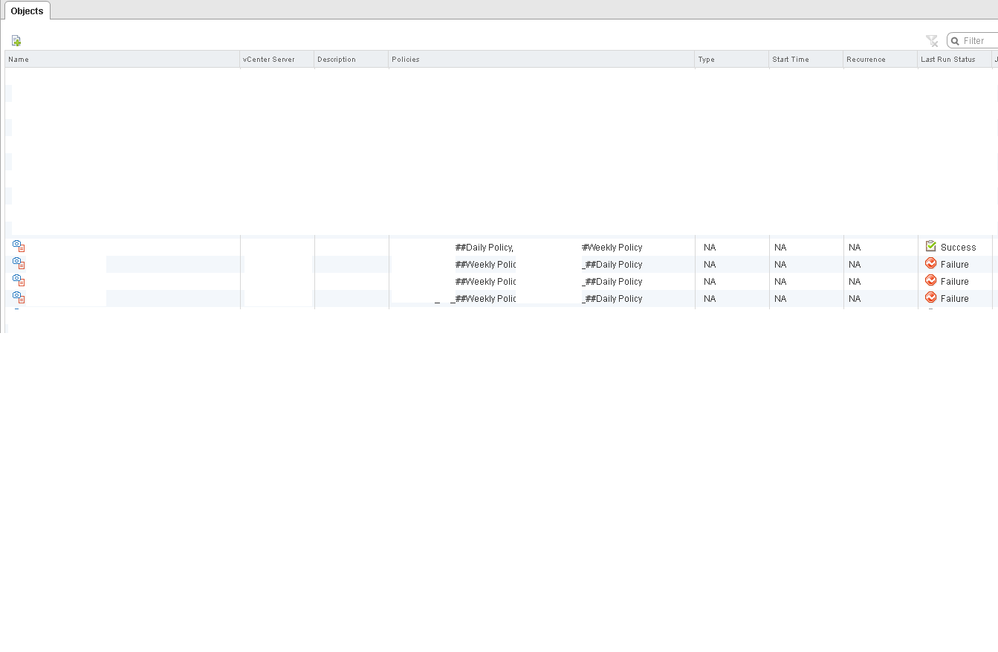Click the ##Daily Policy, text in the first row
This screenshot has width=998, height=652.
click(x=484, y=247)
